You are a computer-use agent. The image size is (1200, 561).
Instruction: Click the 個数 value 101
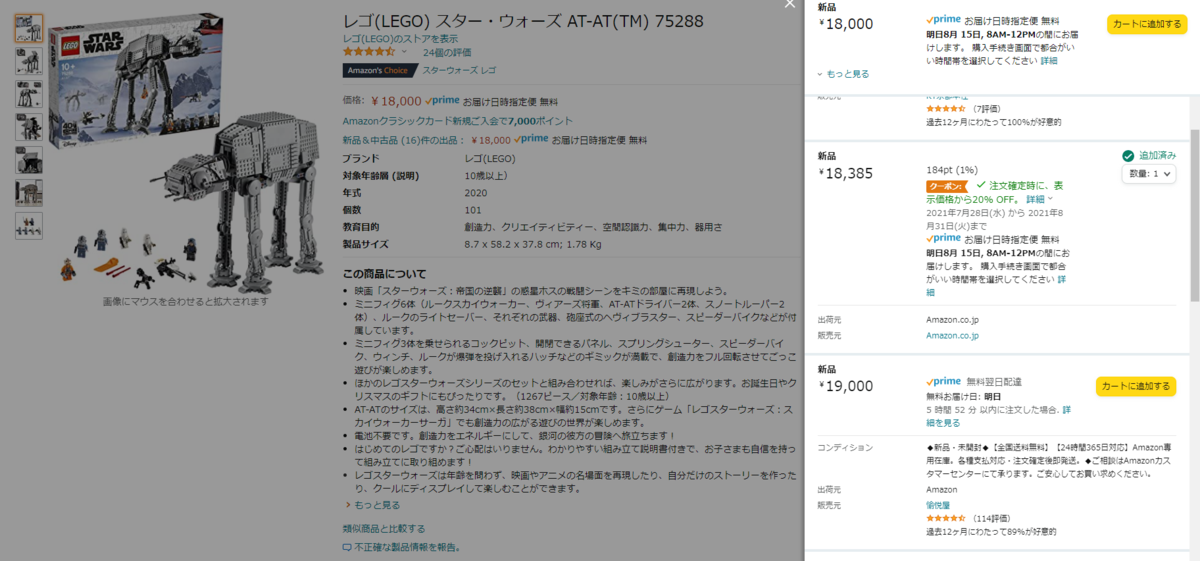473,210
